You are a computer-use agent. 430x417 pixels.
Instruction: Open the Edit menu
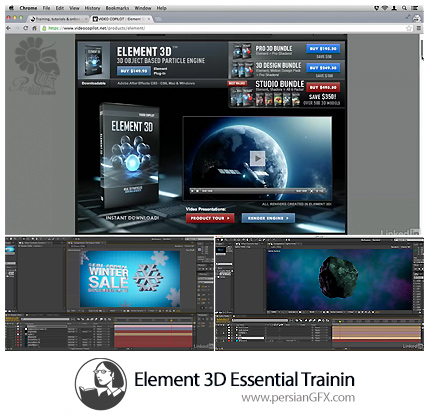60,8
